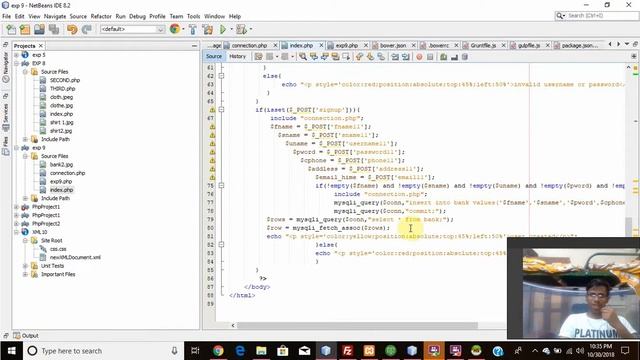Click the Debug Project icon

(x=241, y=29)
